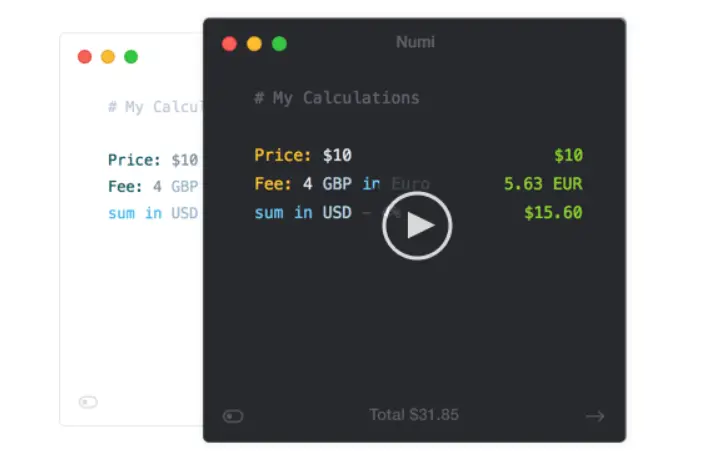Click the 'Price: $10' line in dark window
Image resolution: width=710 pixels, height=476 pixels.
click(303, 155)
